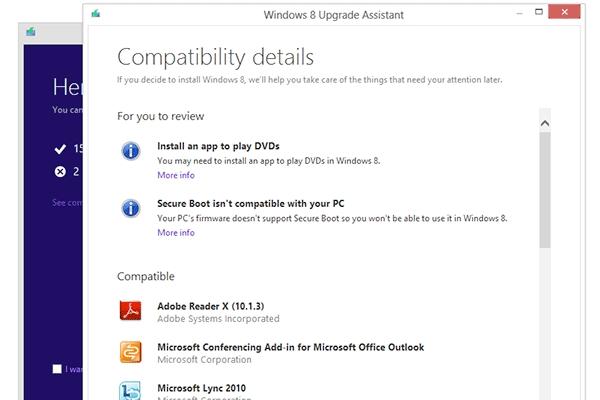The width and height of the screenshot is (600, 400).
Task: Open More info link under Install an app to play DVDs
Action: (x=176, y=175)
